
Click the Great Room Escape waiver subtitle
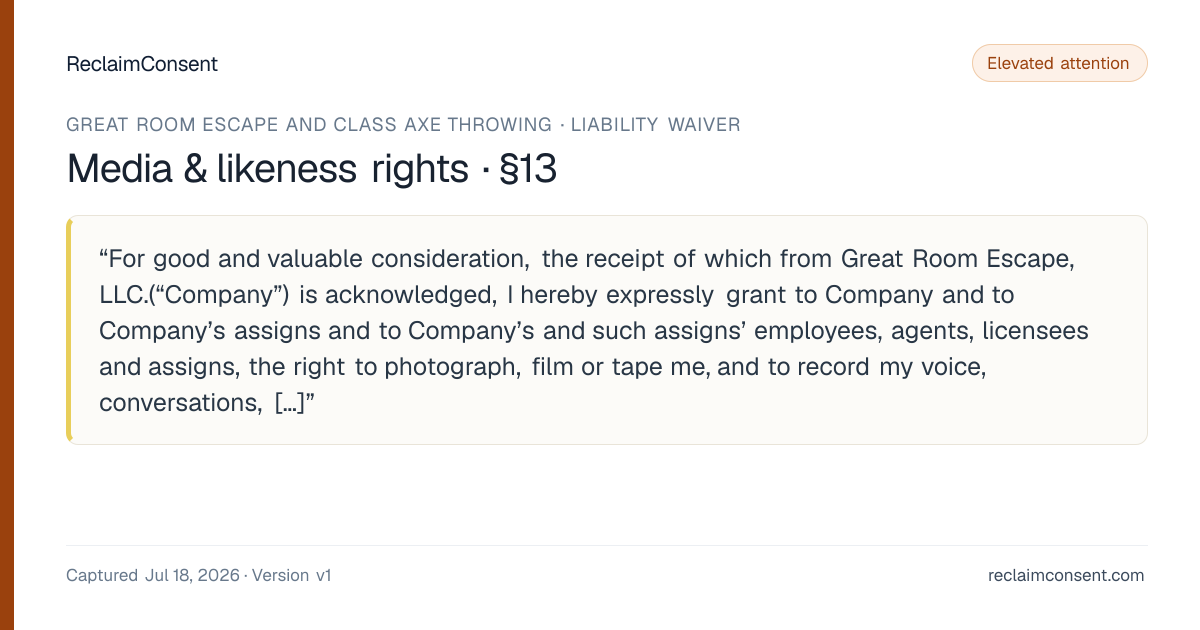pyautogui.click(x=403, y=125)
